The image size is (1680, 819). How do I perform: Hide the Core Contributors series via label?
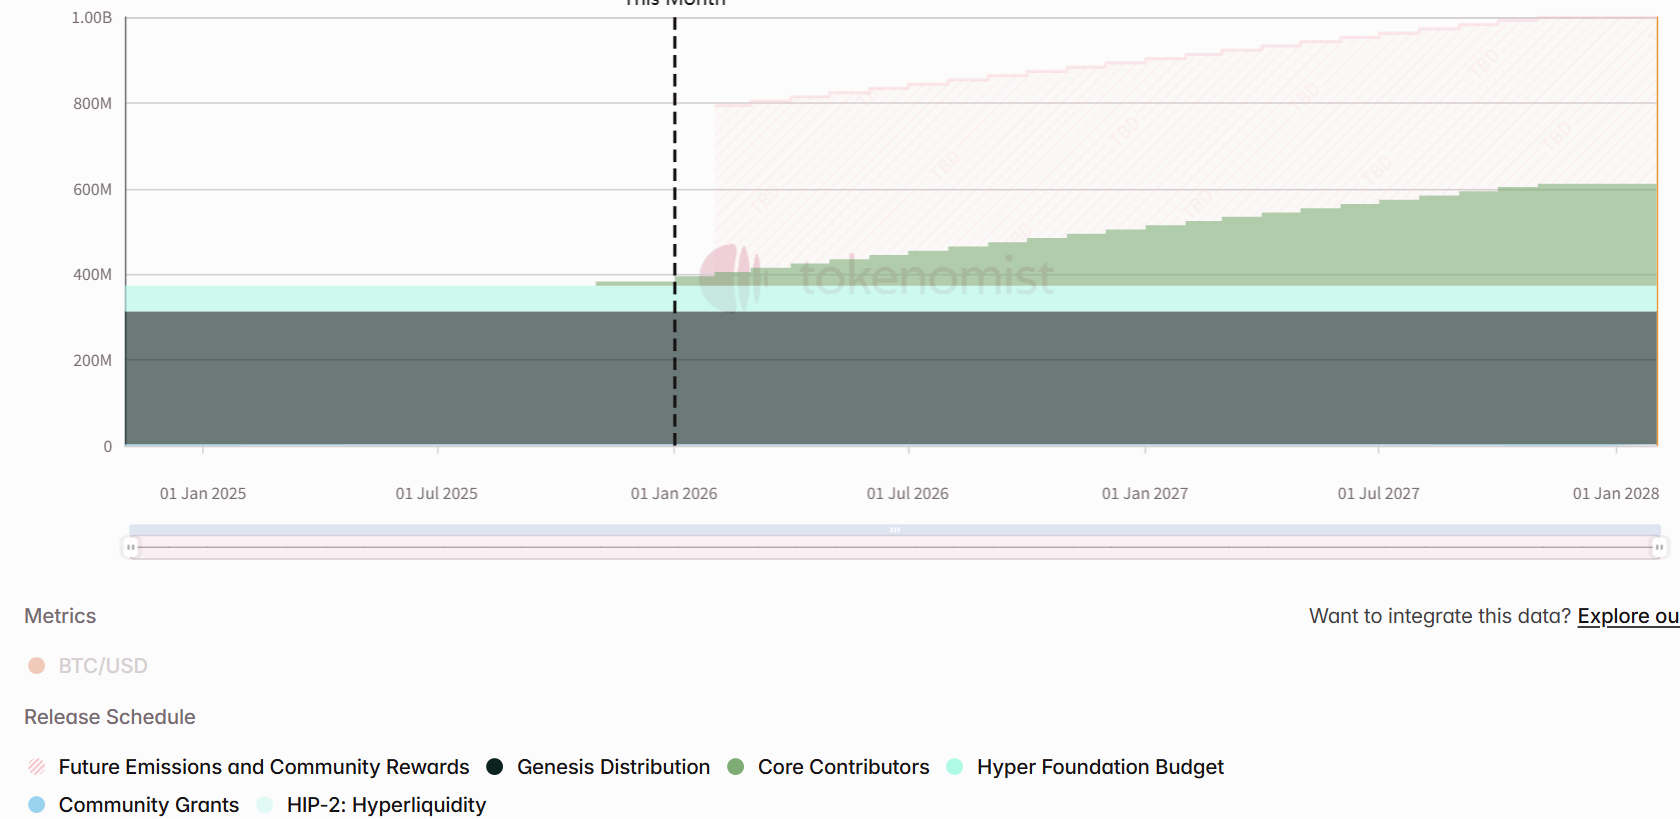pyautogui.click(x=843, y=767)
